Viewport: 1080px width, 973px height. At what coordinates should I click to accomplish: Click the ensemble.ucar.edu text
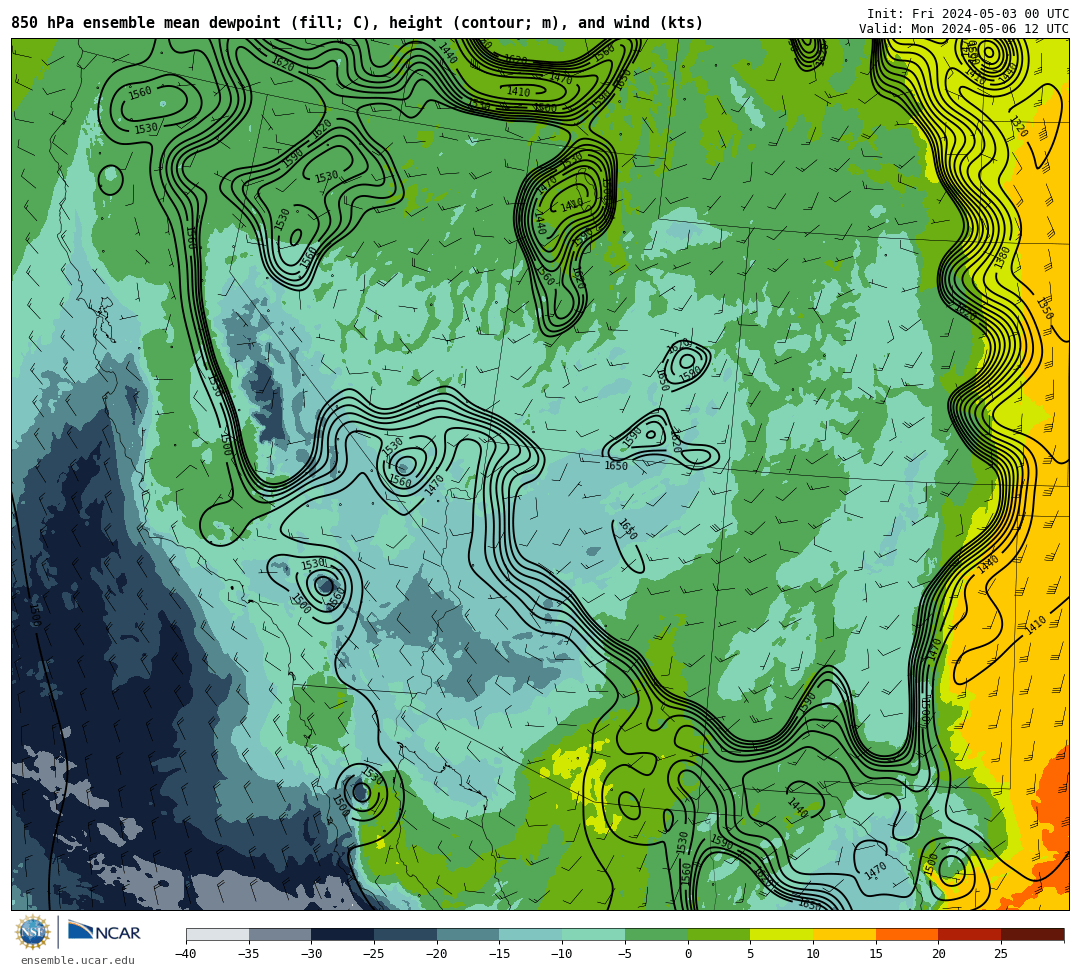[77, 960]
